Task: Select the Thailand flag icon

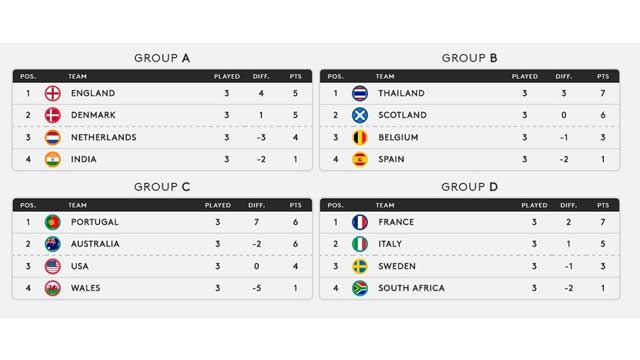Action: coord(360,93)
